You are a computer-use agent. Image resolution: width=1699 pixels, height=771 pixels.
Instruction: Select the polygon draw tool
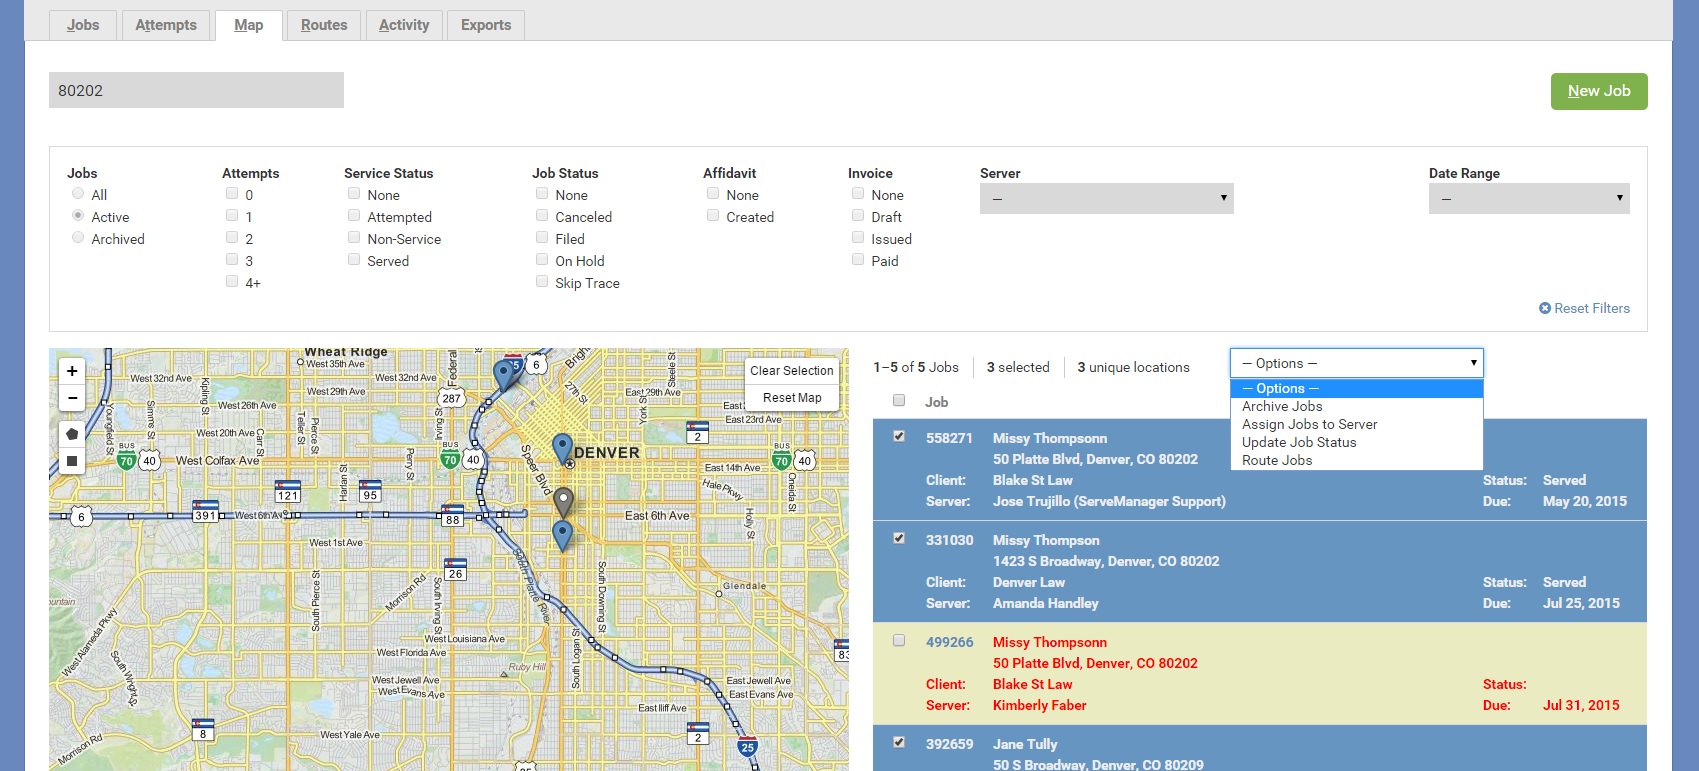click(x=72, y=434)
